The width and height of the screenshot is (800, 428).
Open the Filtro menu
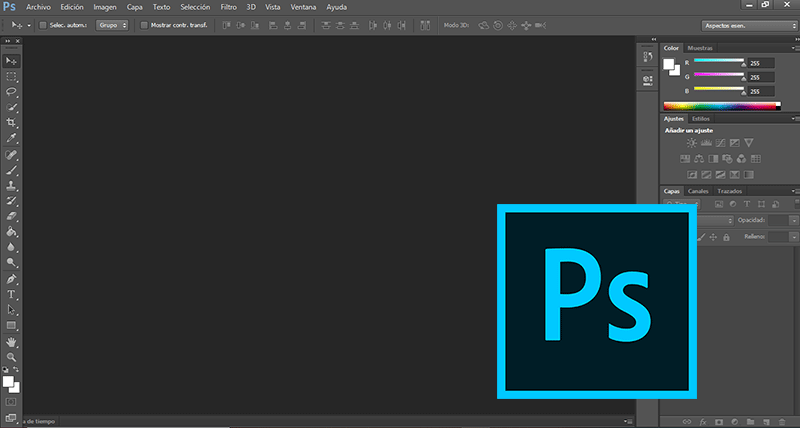[229, 7]
